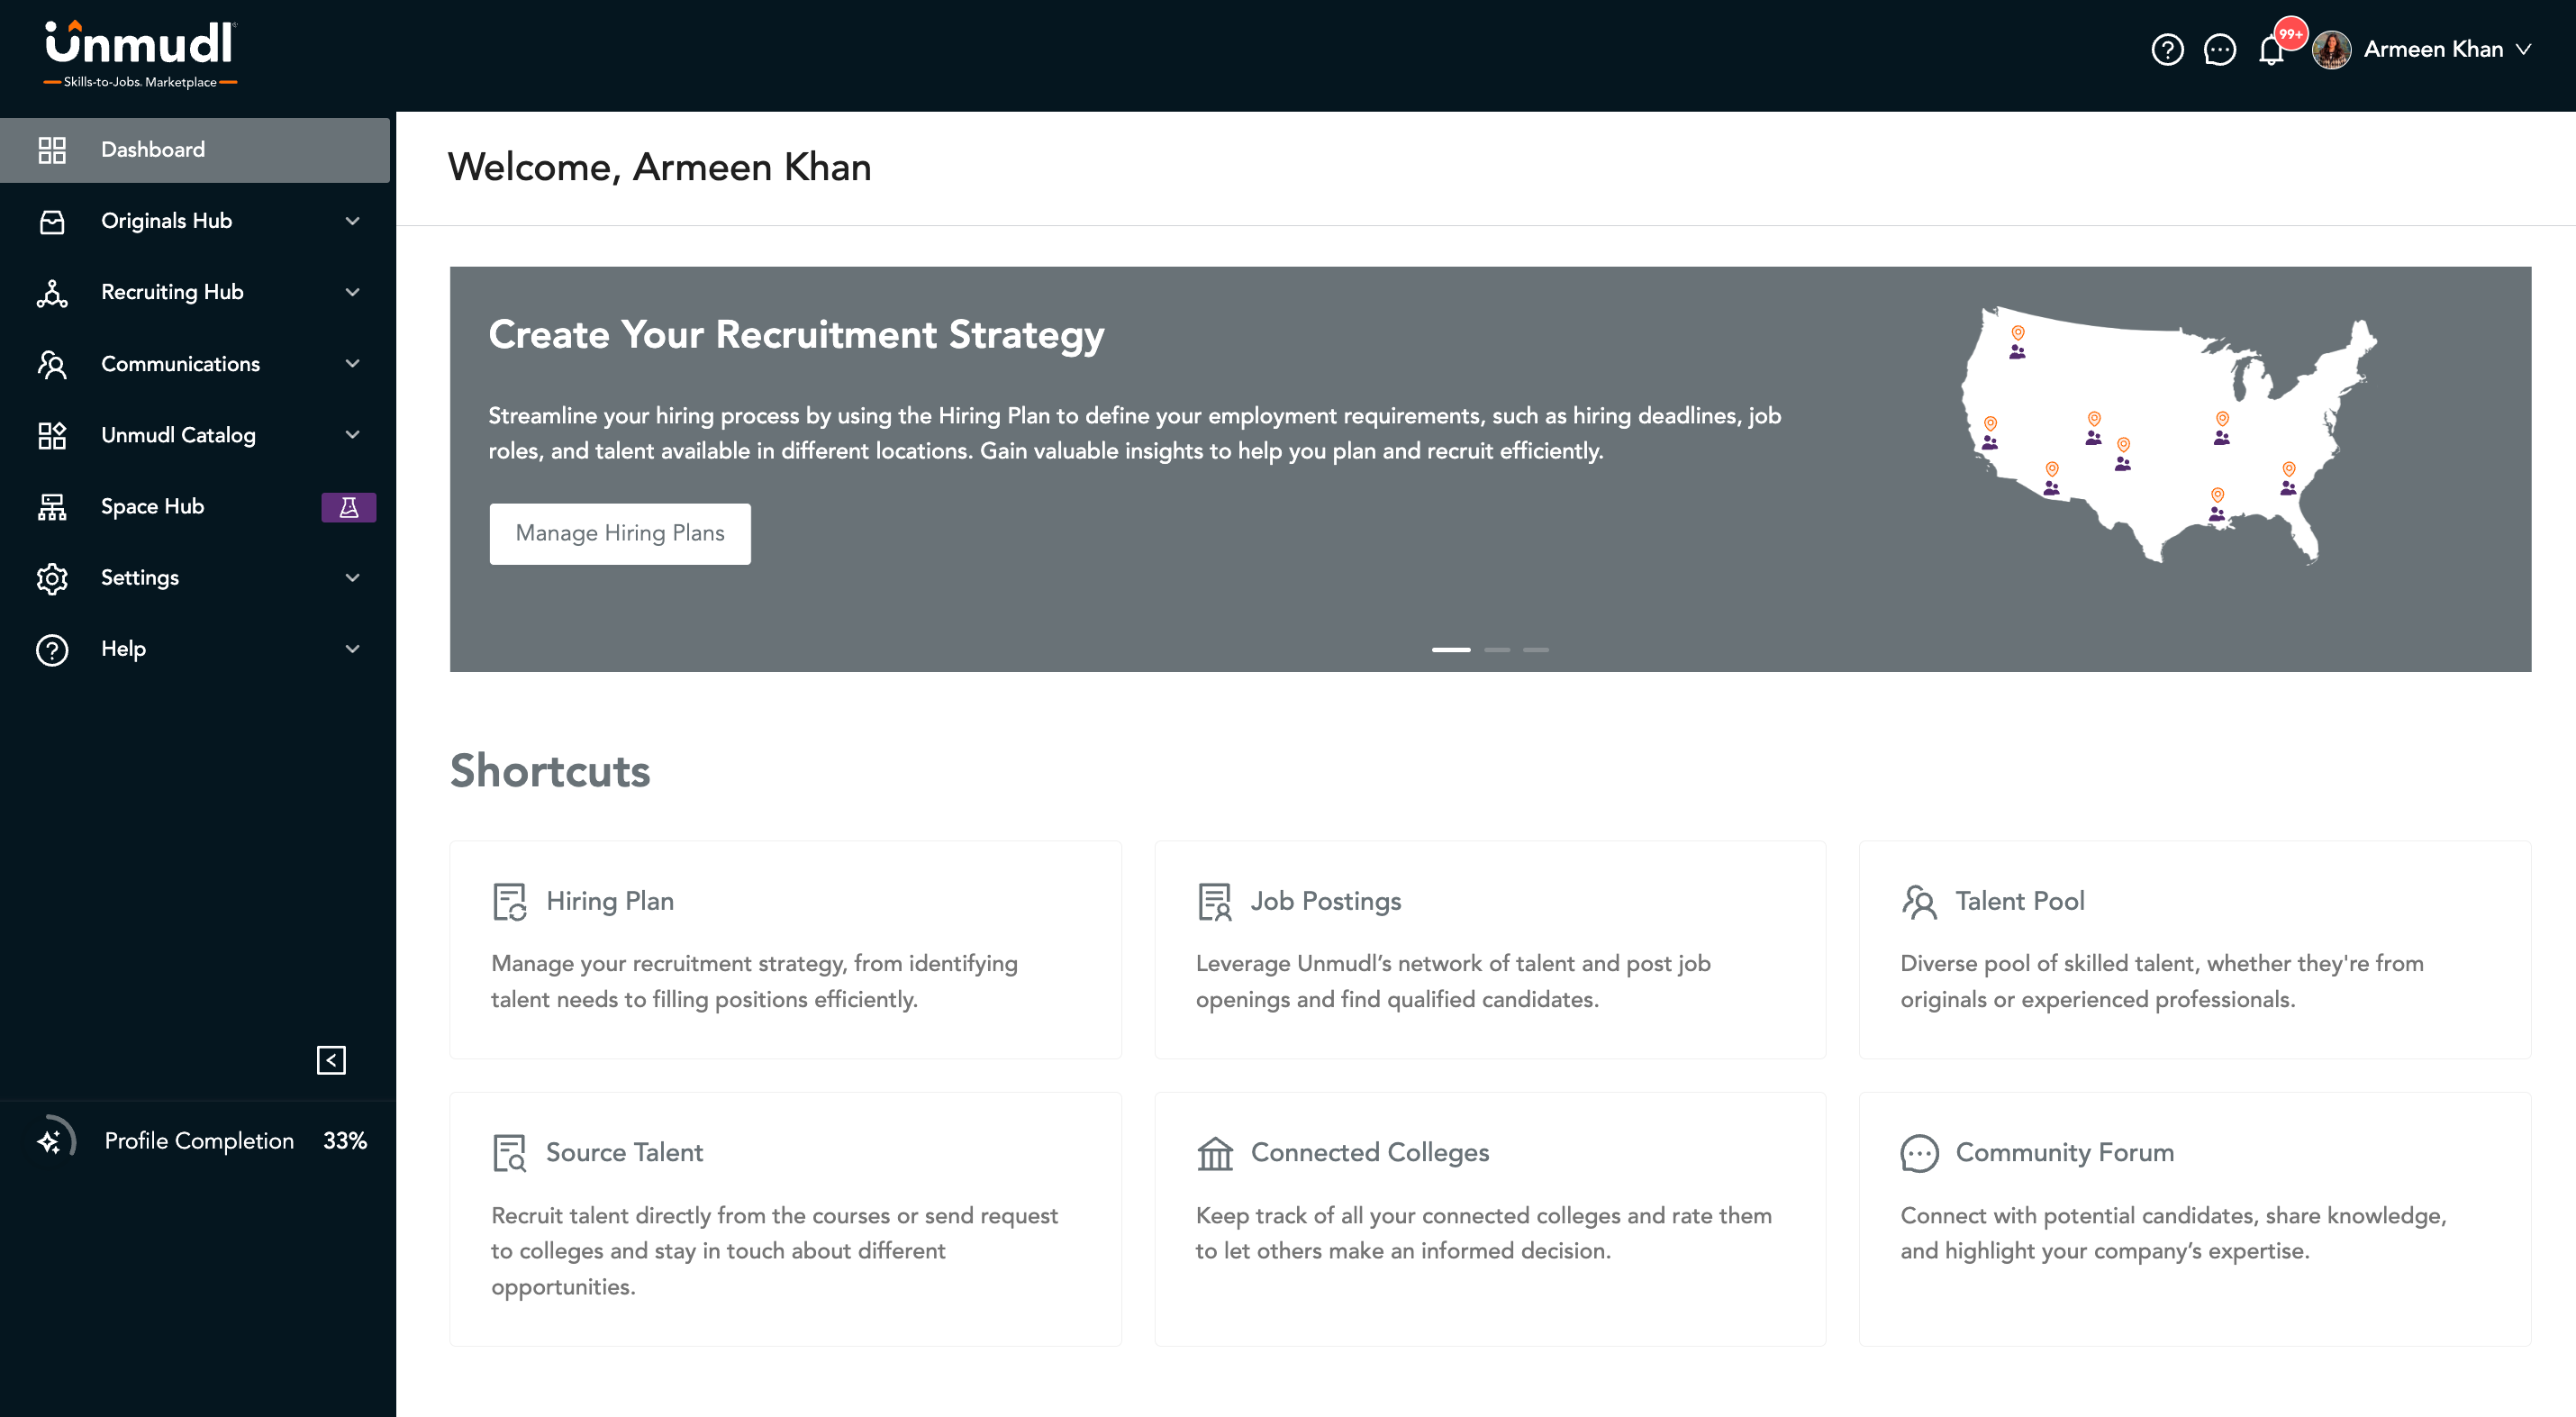
Task: Open the Job Postings shortcut card
Action: (1490, 949)
